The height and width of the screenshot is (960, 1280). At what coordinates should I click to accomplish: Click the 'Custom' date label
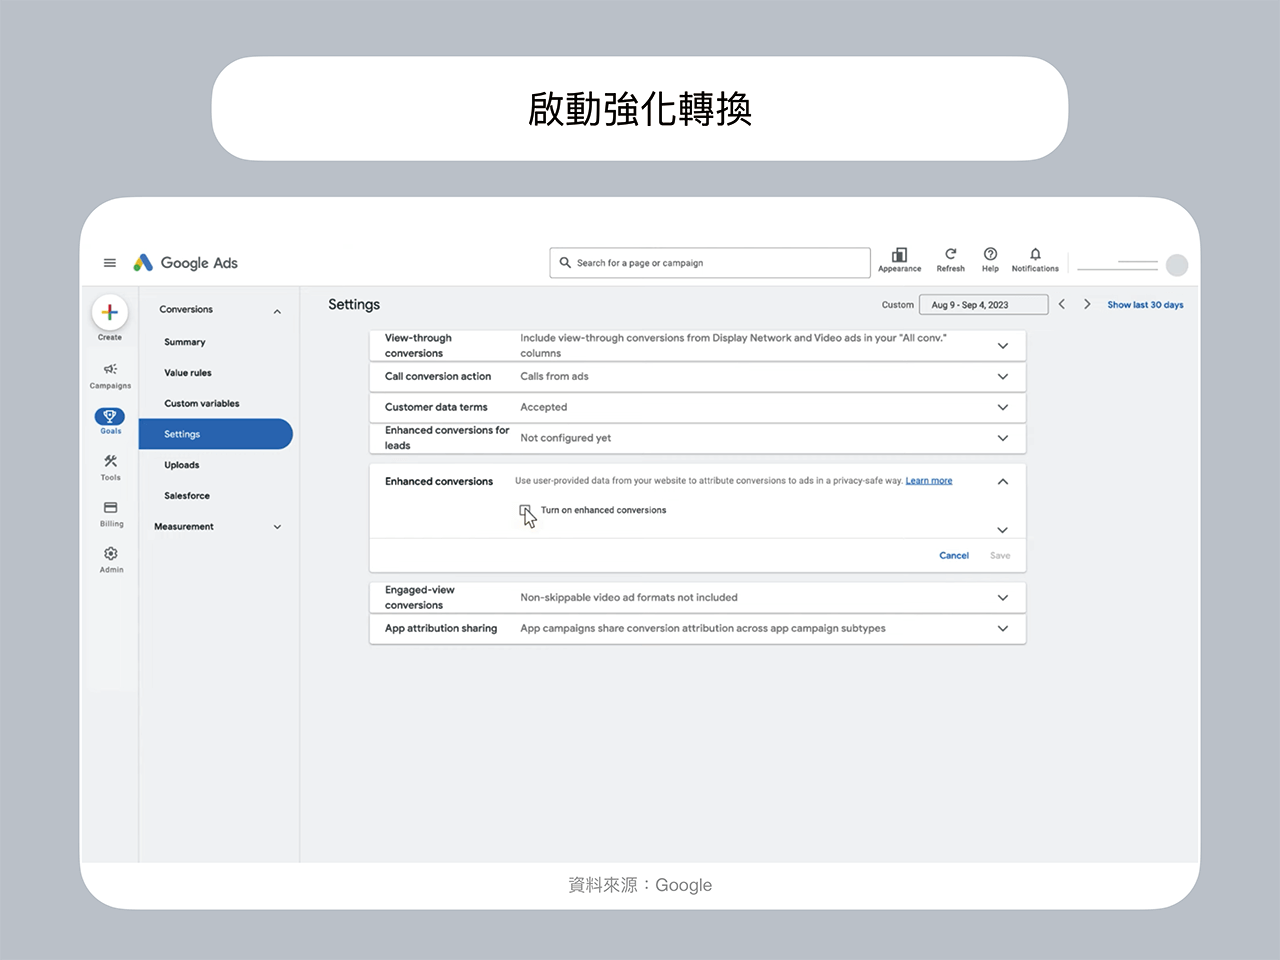tap(897, 305)
